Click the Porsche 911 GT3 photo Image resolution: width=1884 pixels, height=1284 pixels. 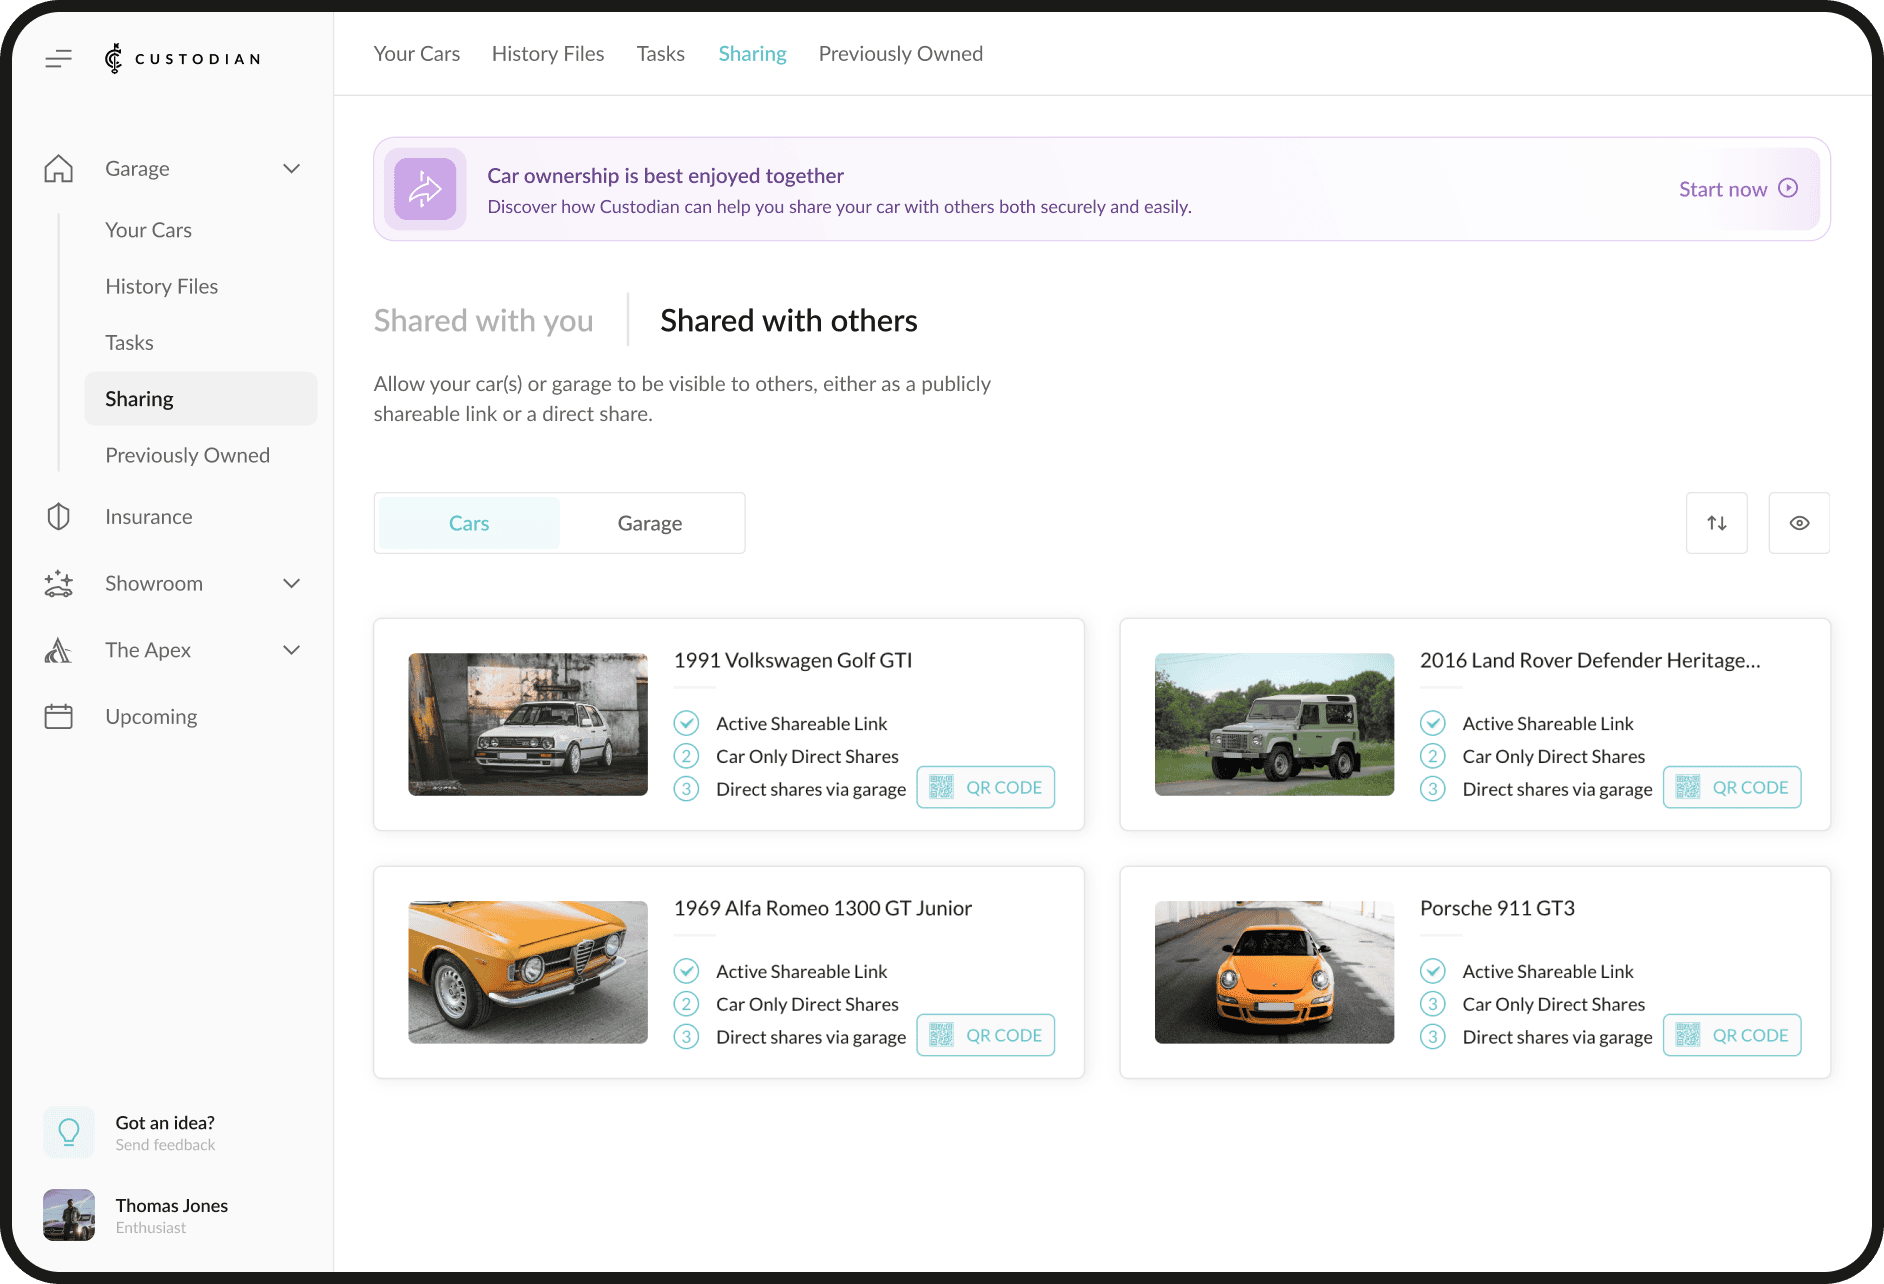[x=1274, y=972]
